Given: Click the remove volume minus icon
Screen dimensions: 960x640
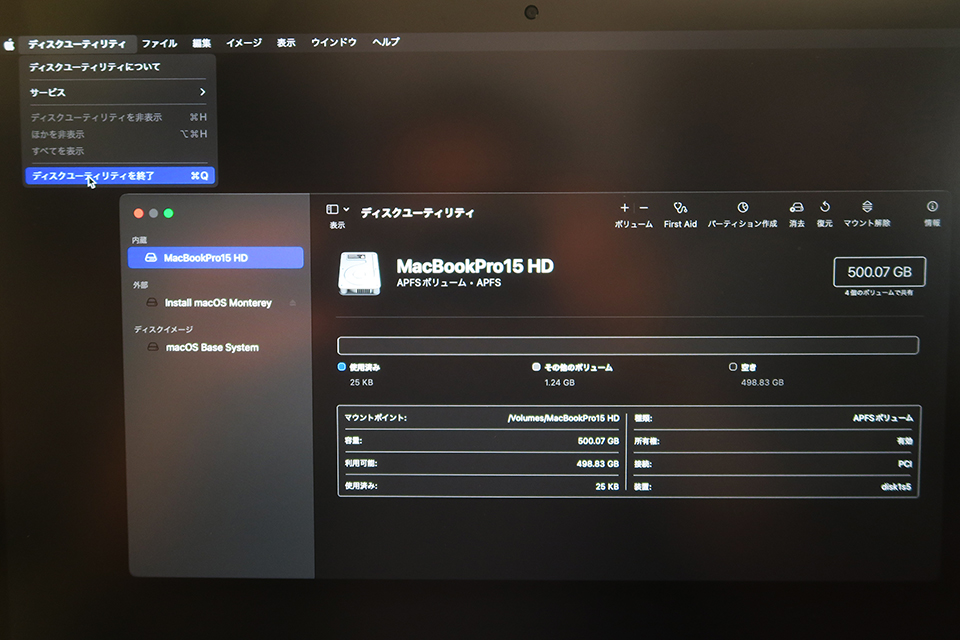Looking at the screenshot, I should click(x=643, y=208).
